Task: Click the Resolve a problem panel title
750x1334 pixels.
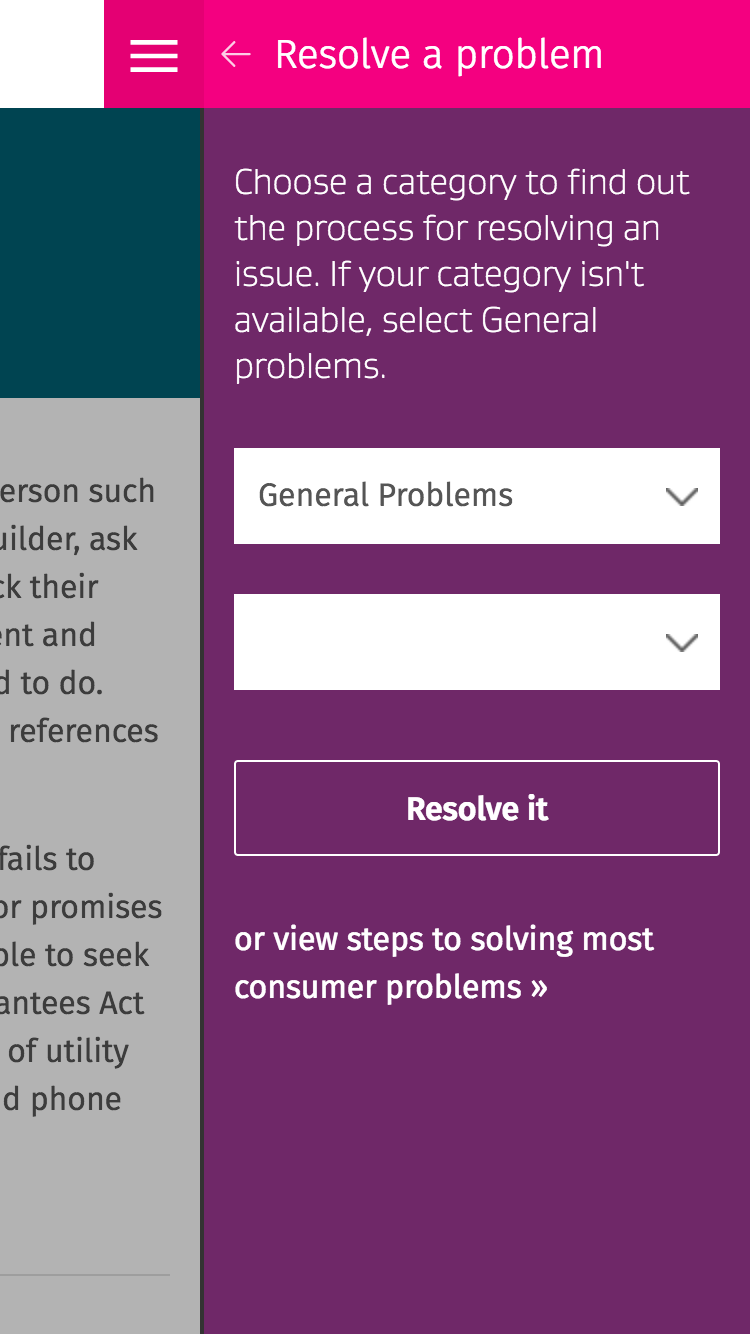Action: pos(438,55)
